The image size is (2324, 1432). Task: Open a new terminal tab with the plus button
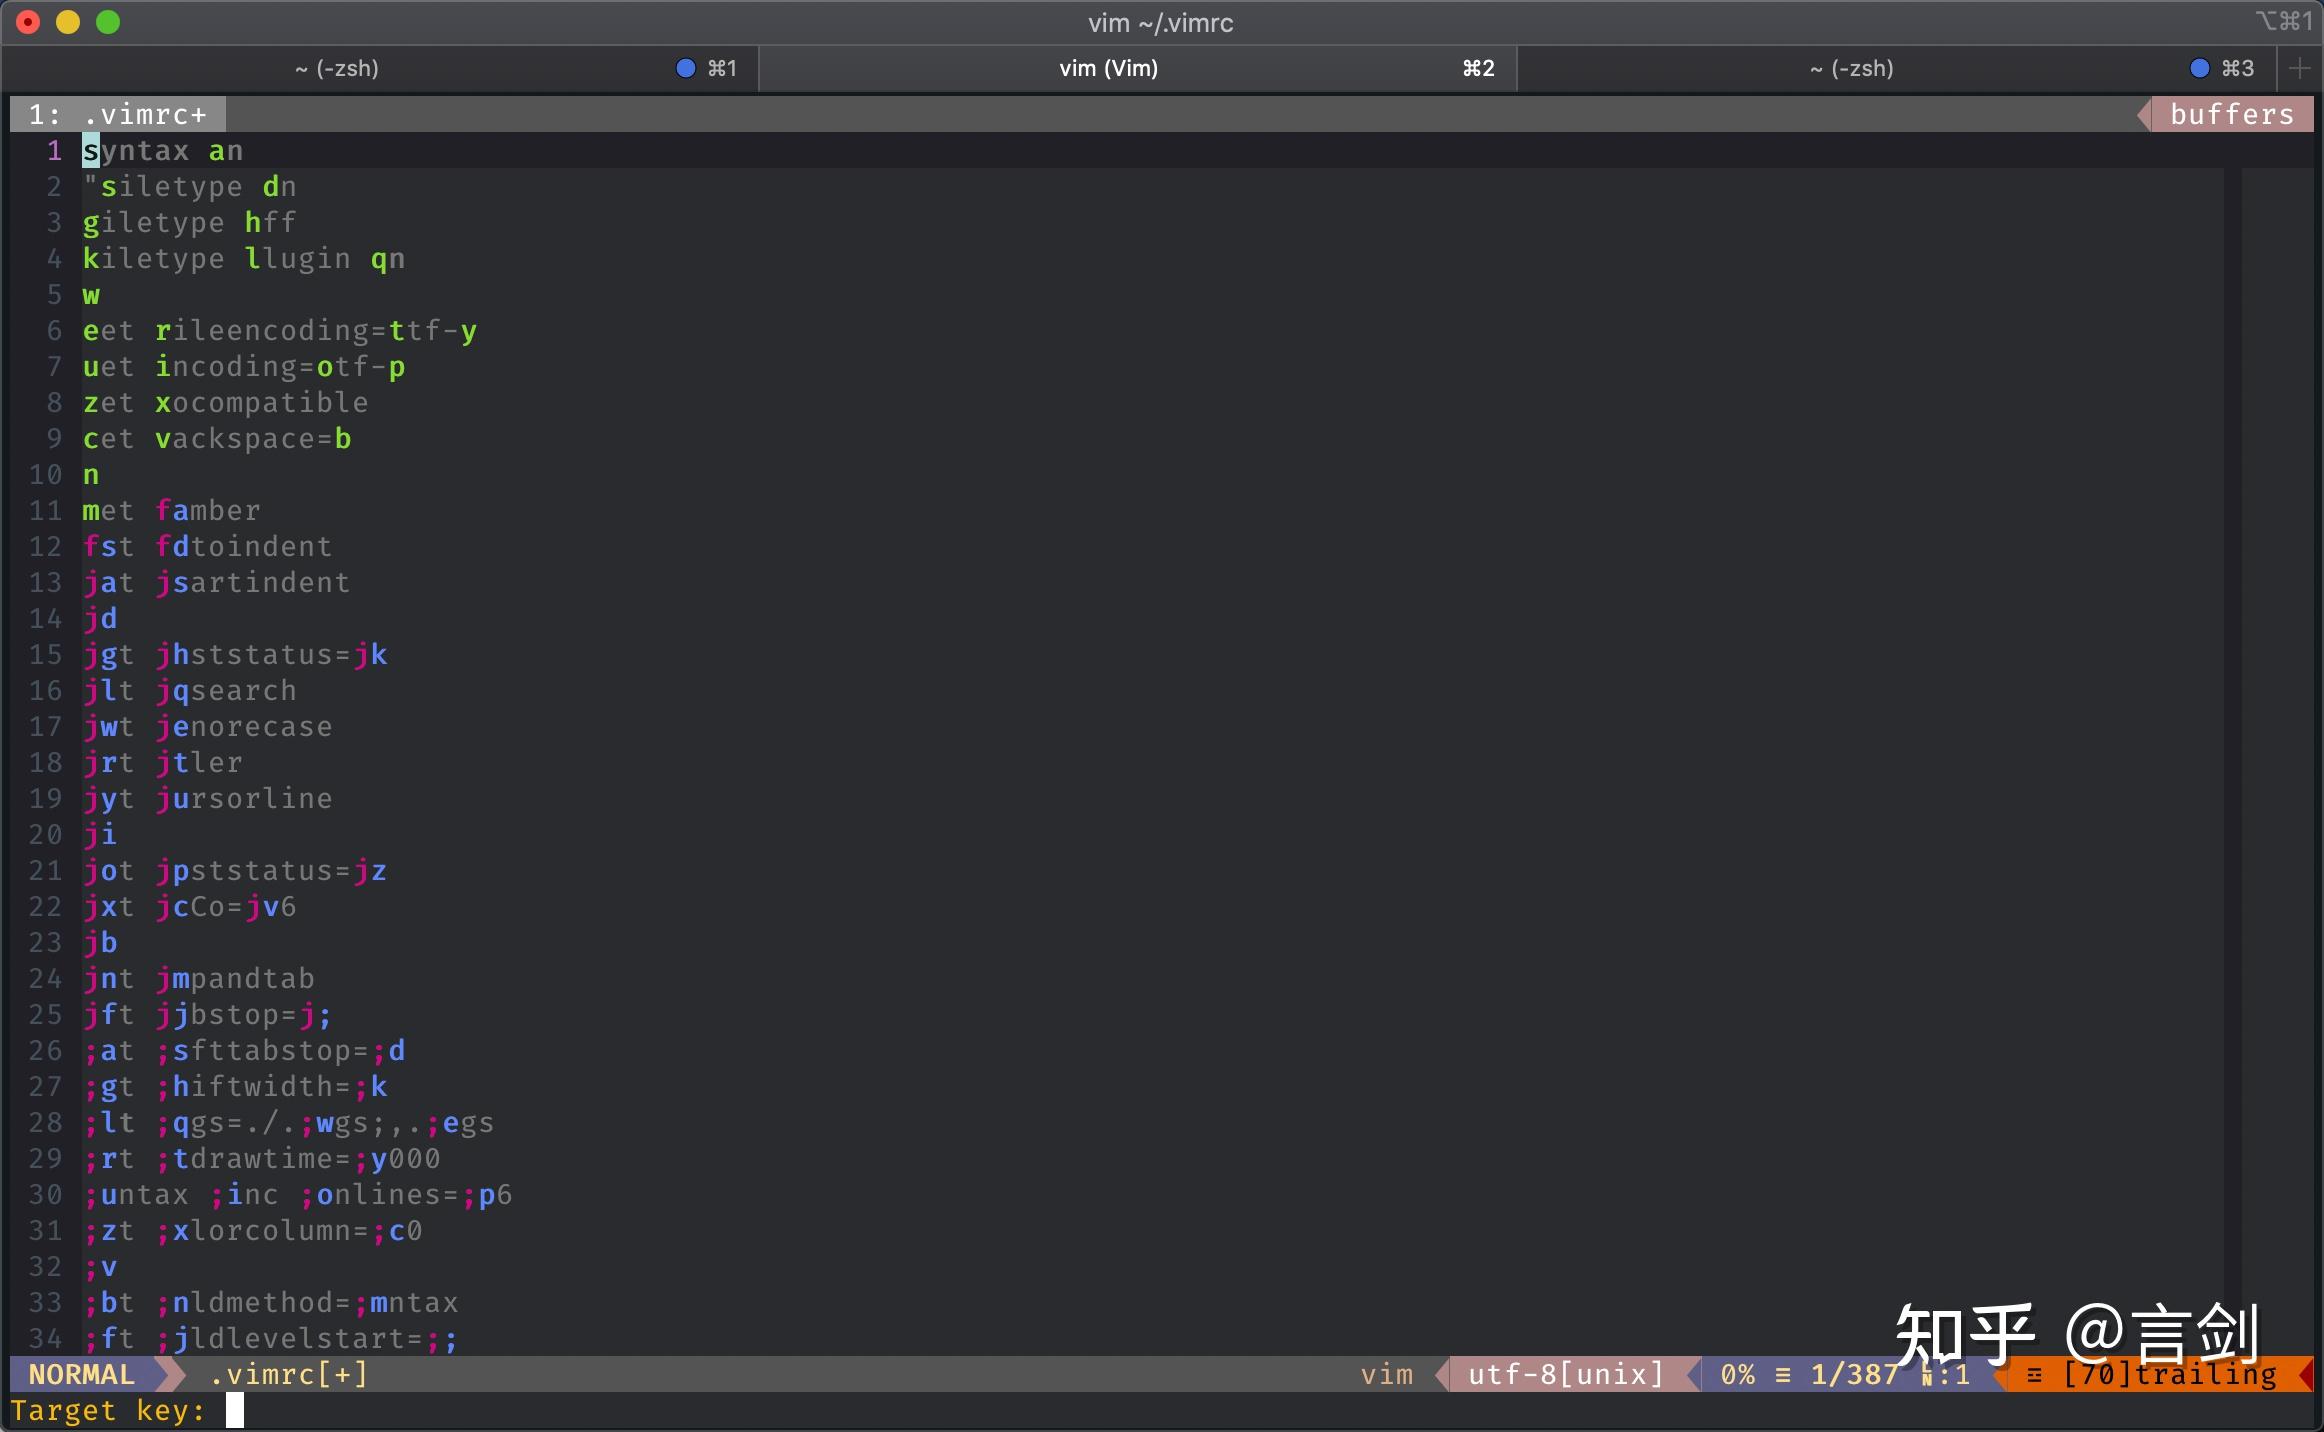click(x=2299, y=68)
